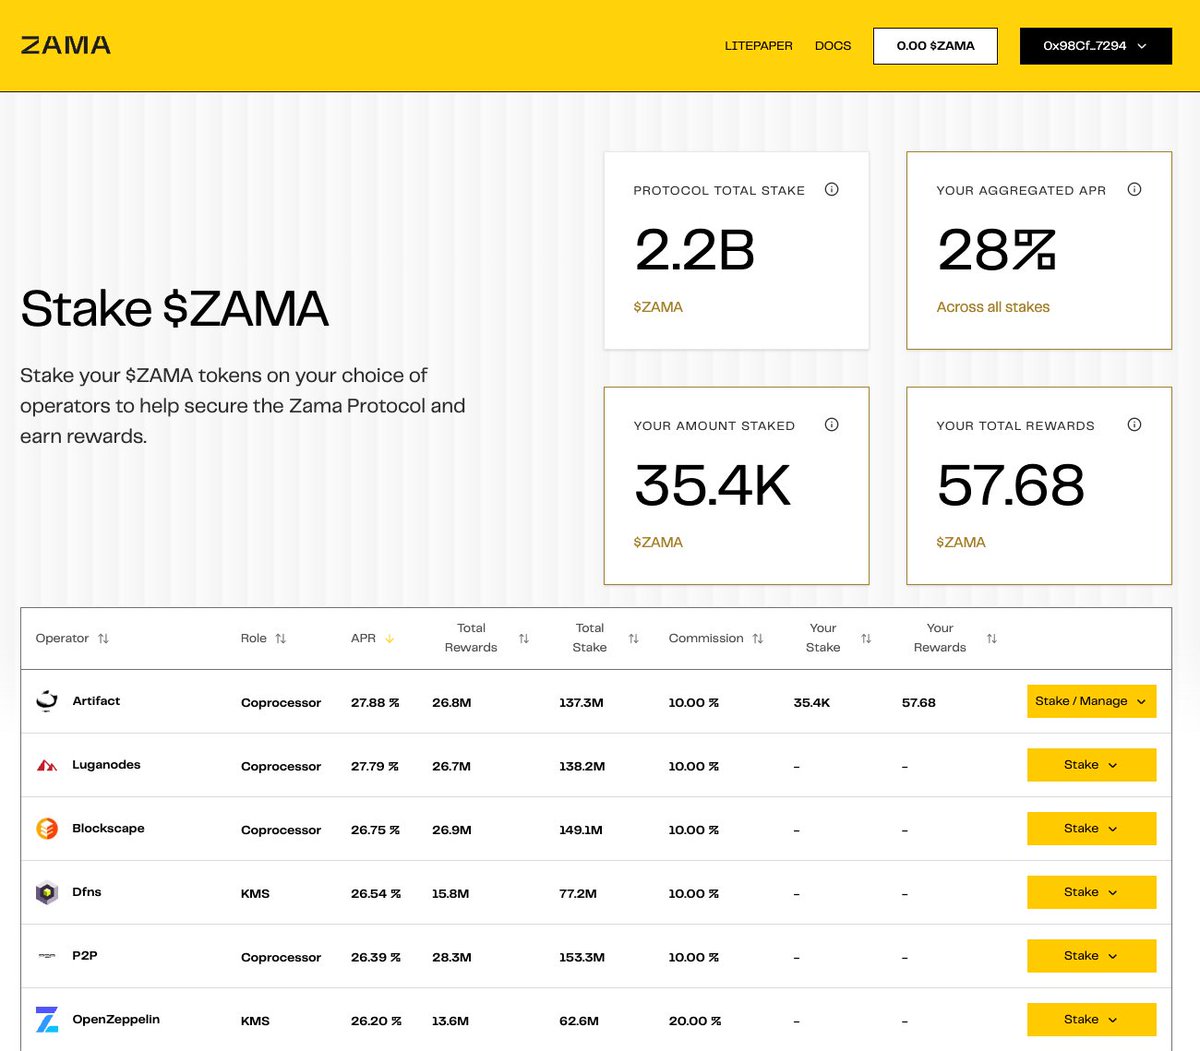Viewport: 1200px width, 1051px height.
Task: Click Artifact's 35.4K your stake value
Action: coord(811,703)
